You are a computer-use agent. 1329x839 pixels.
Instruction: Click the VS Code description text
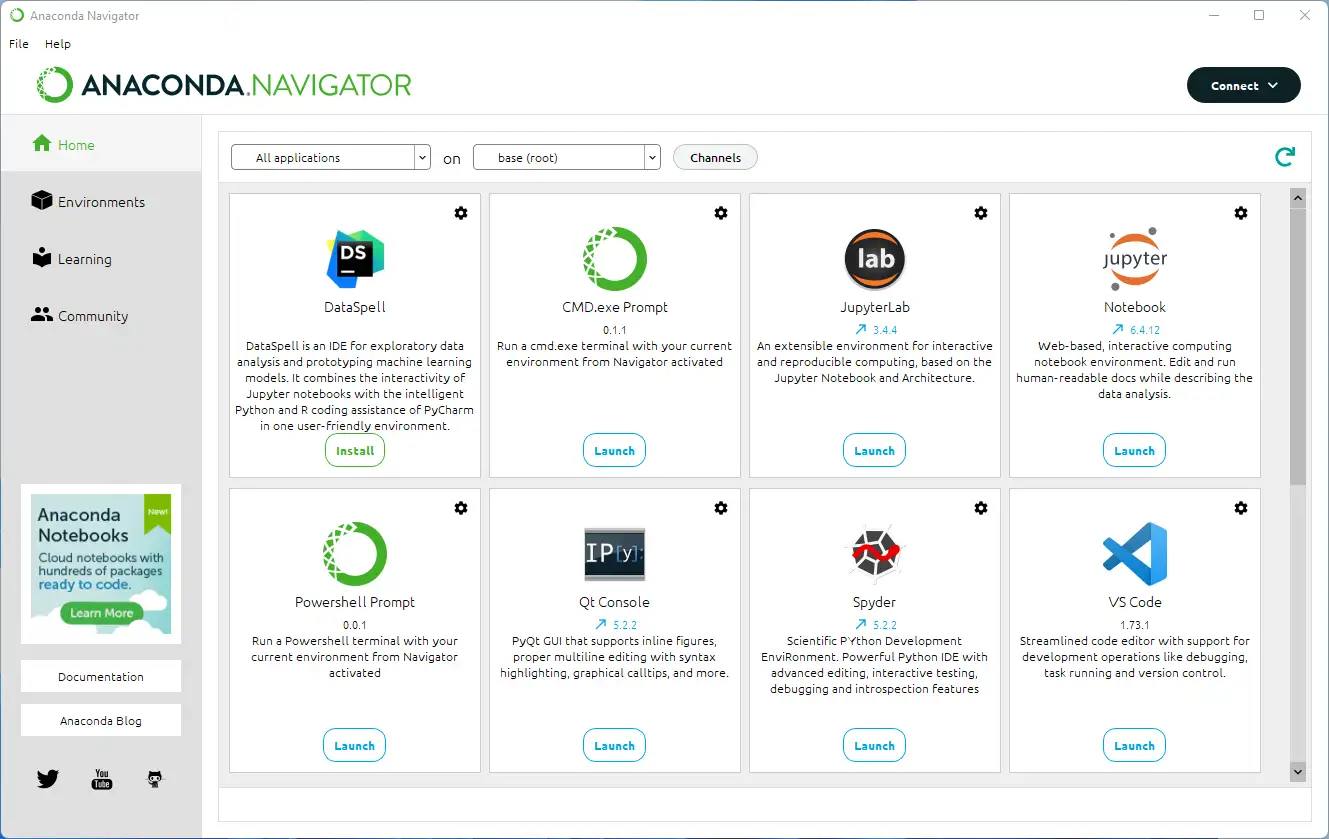pyautogui.click(x=1135, y=657)
